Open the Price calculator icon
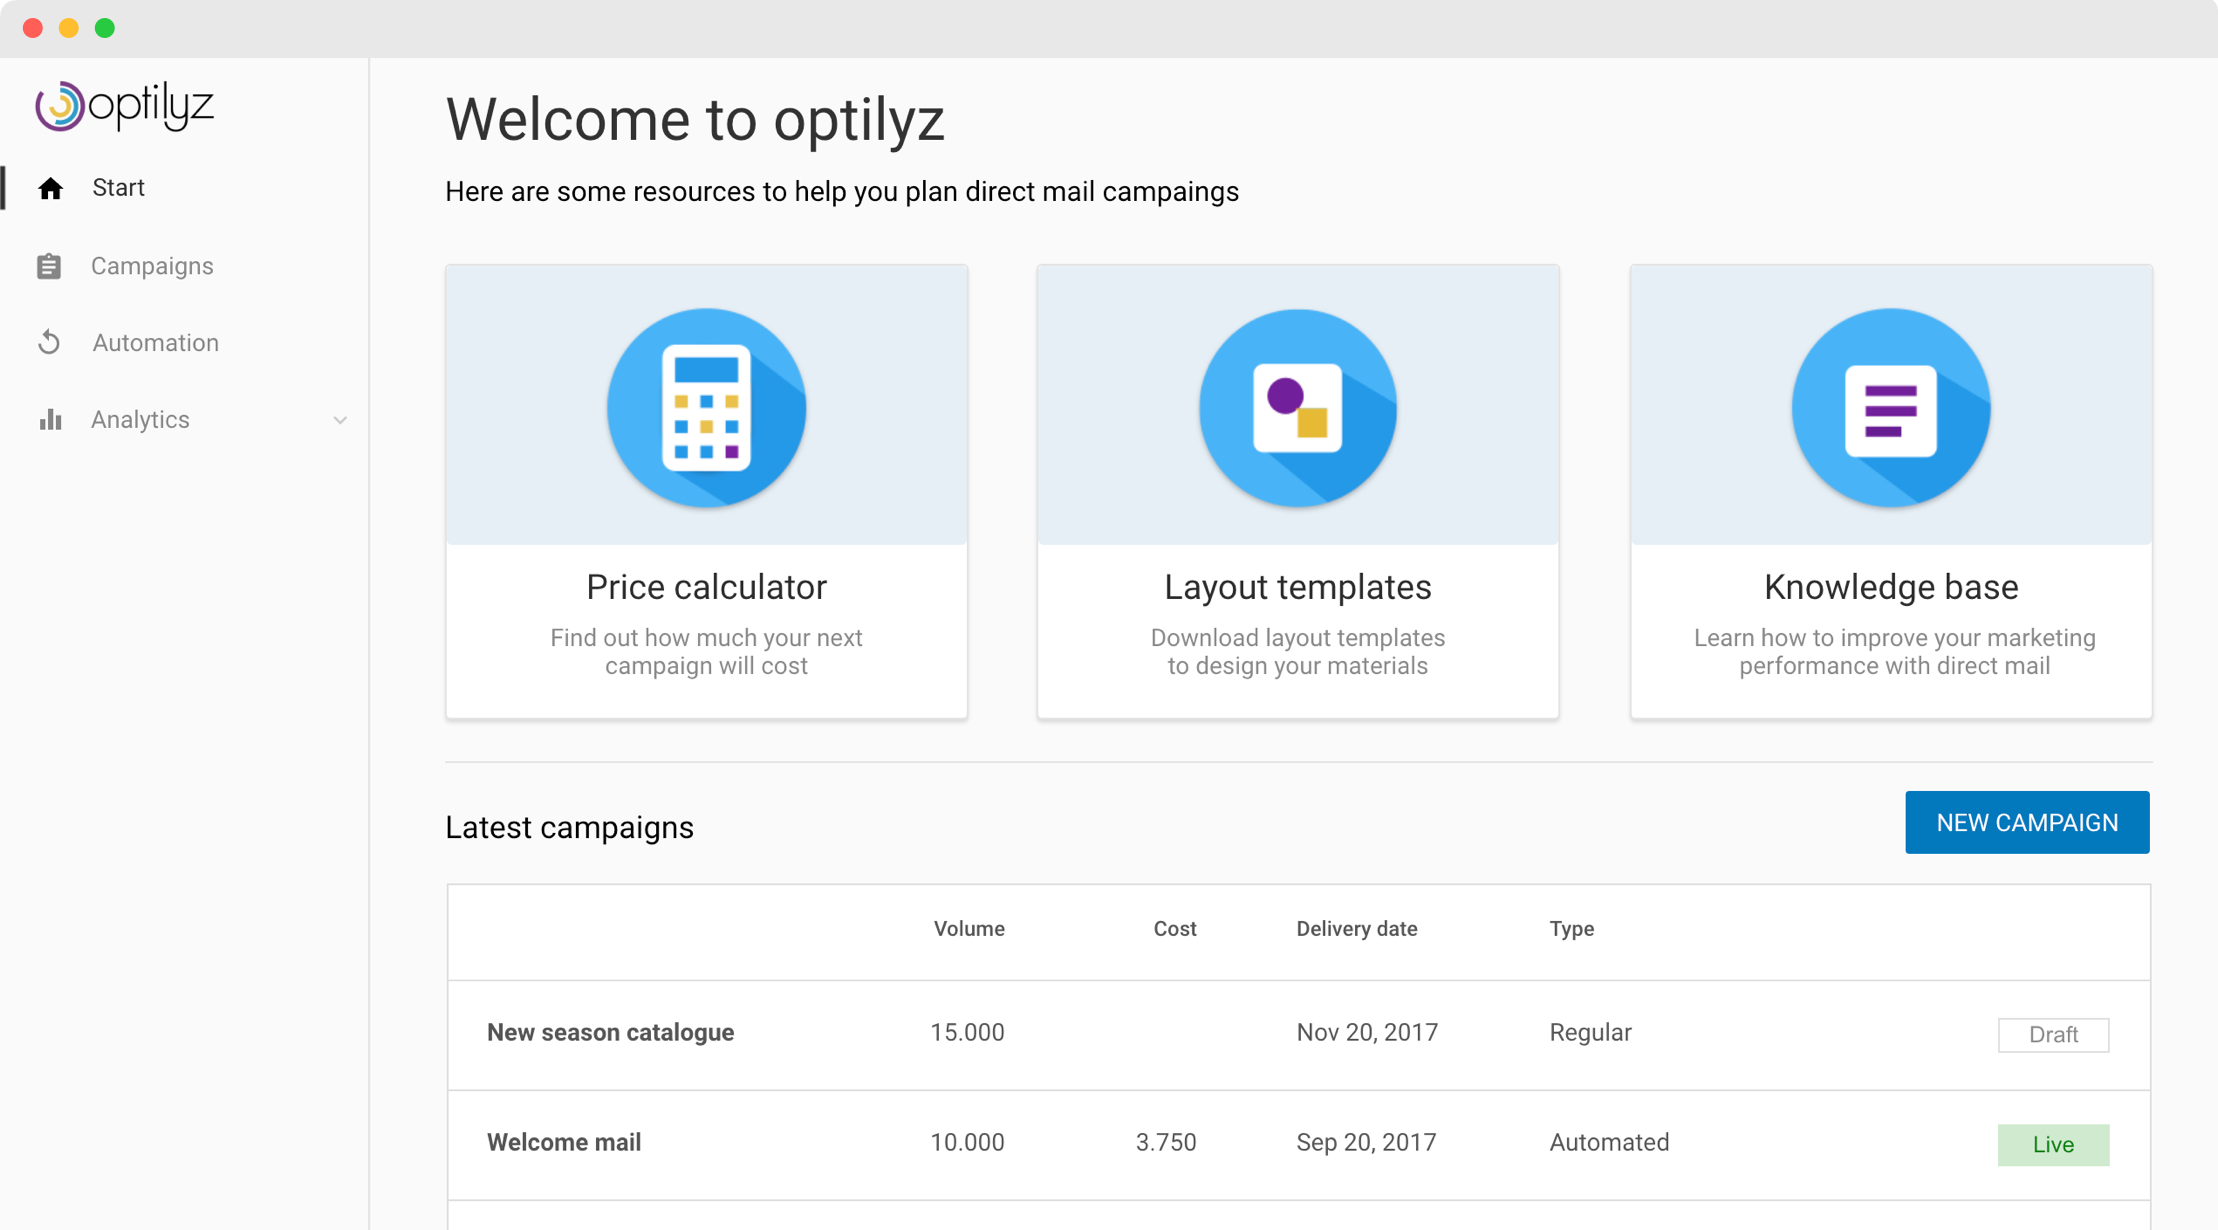The height and width of the screenshot is (1230, 2218). click(706, 408)
